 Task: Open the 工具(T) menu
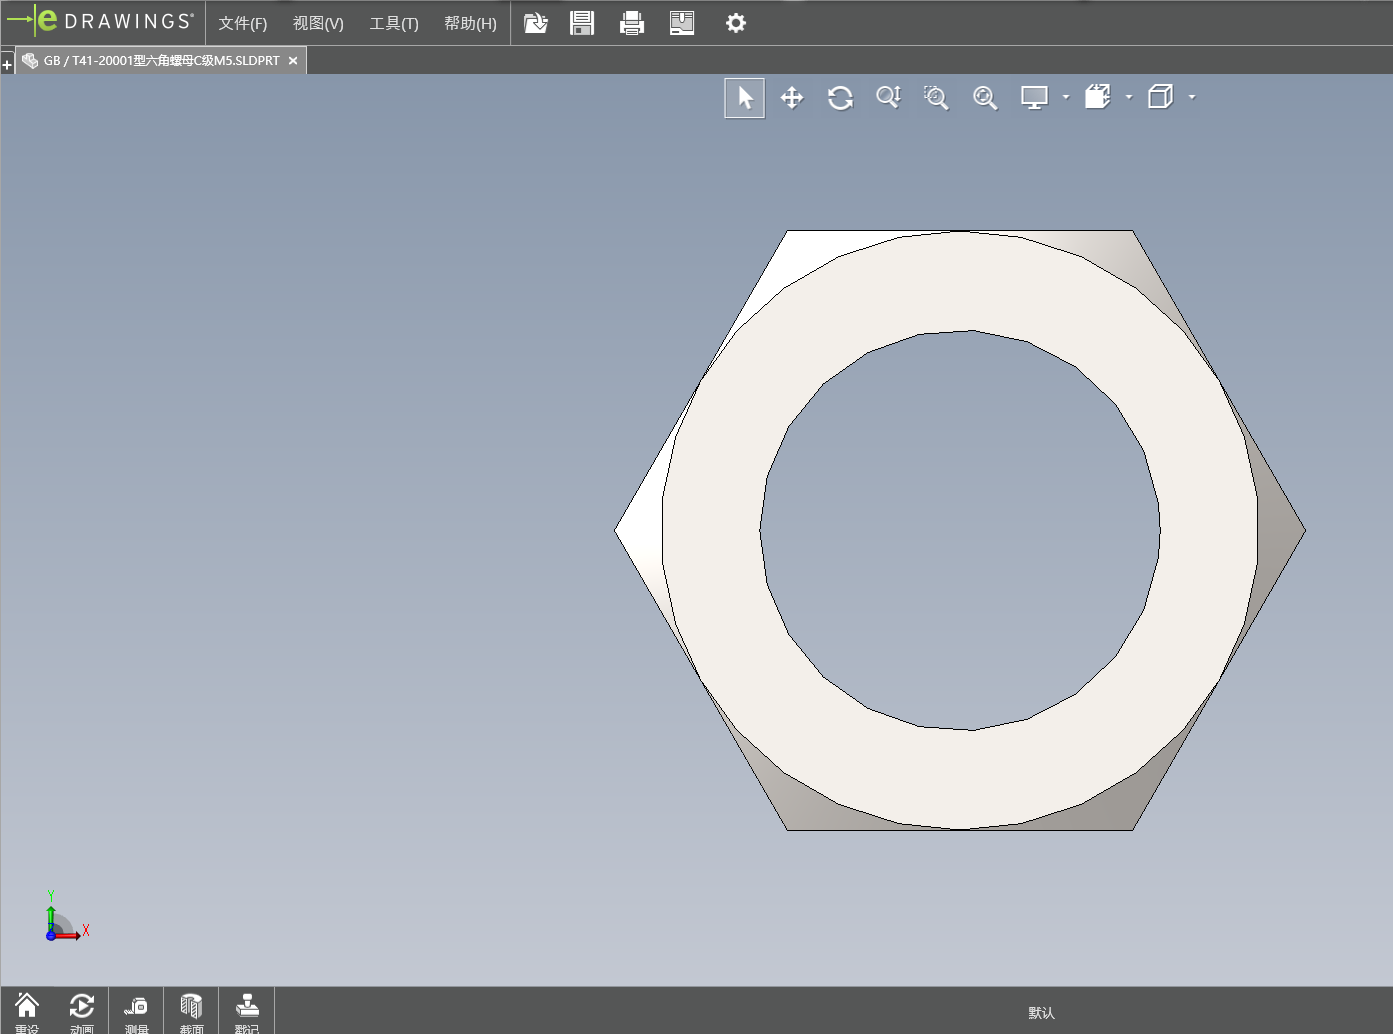[394, 23]
